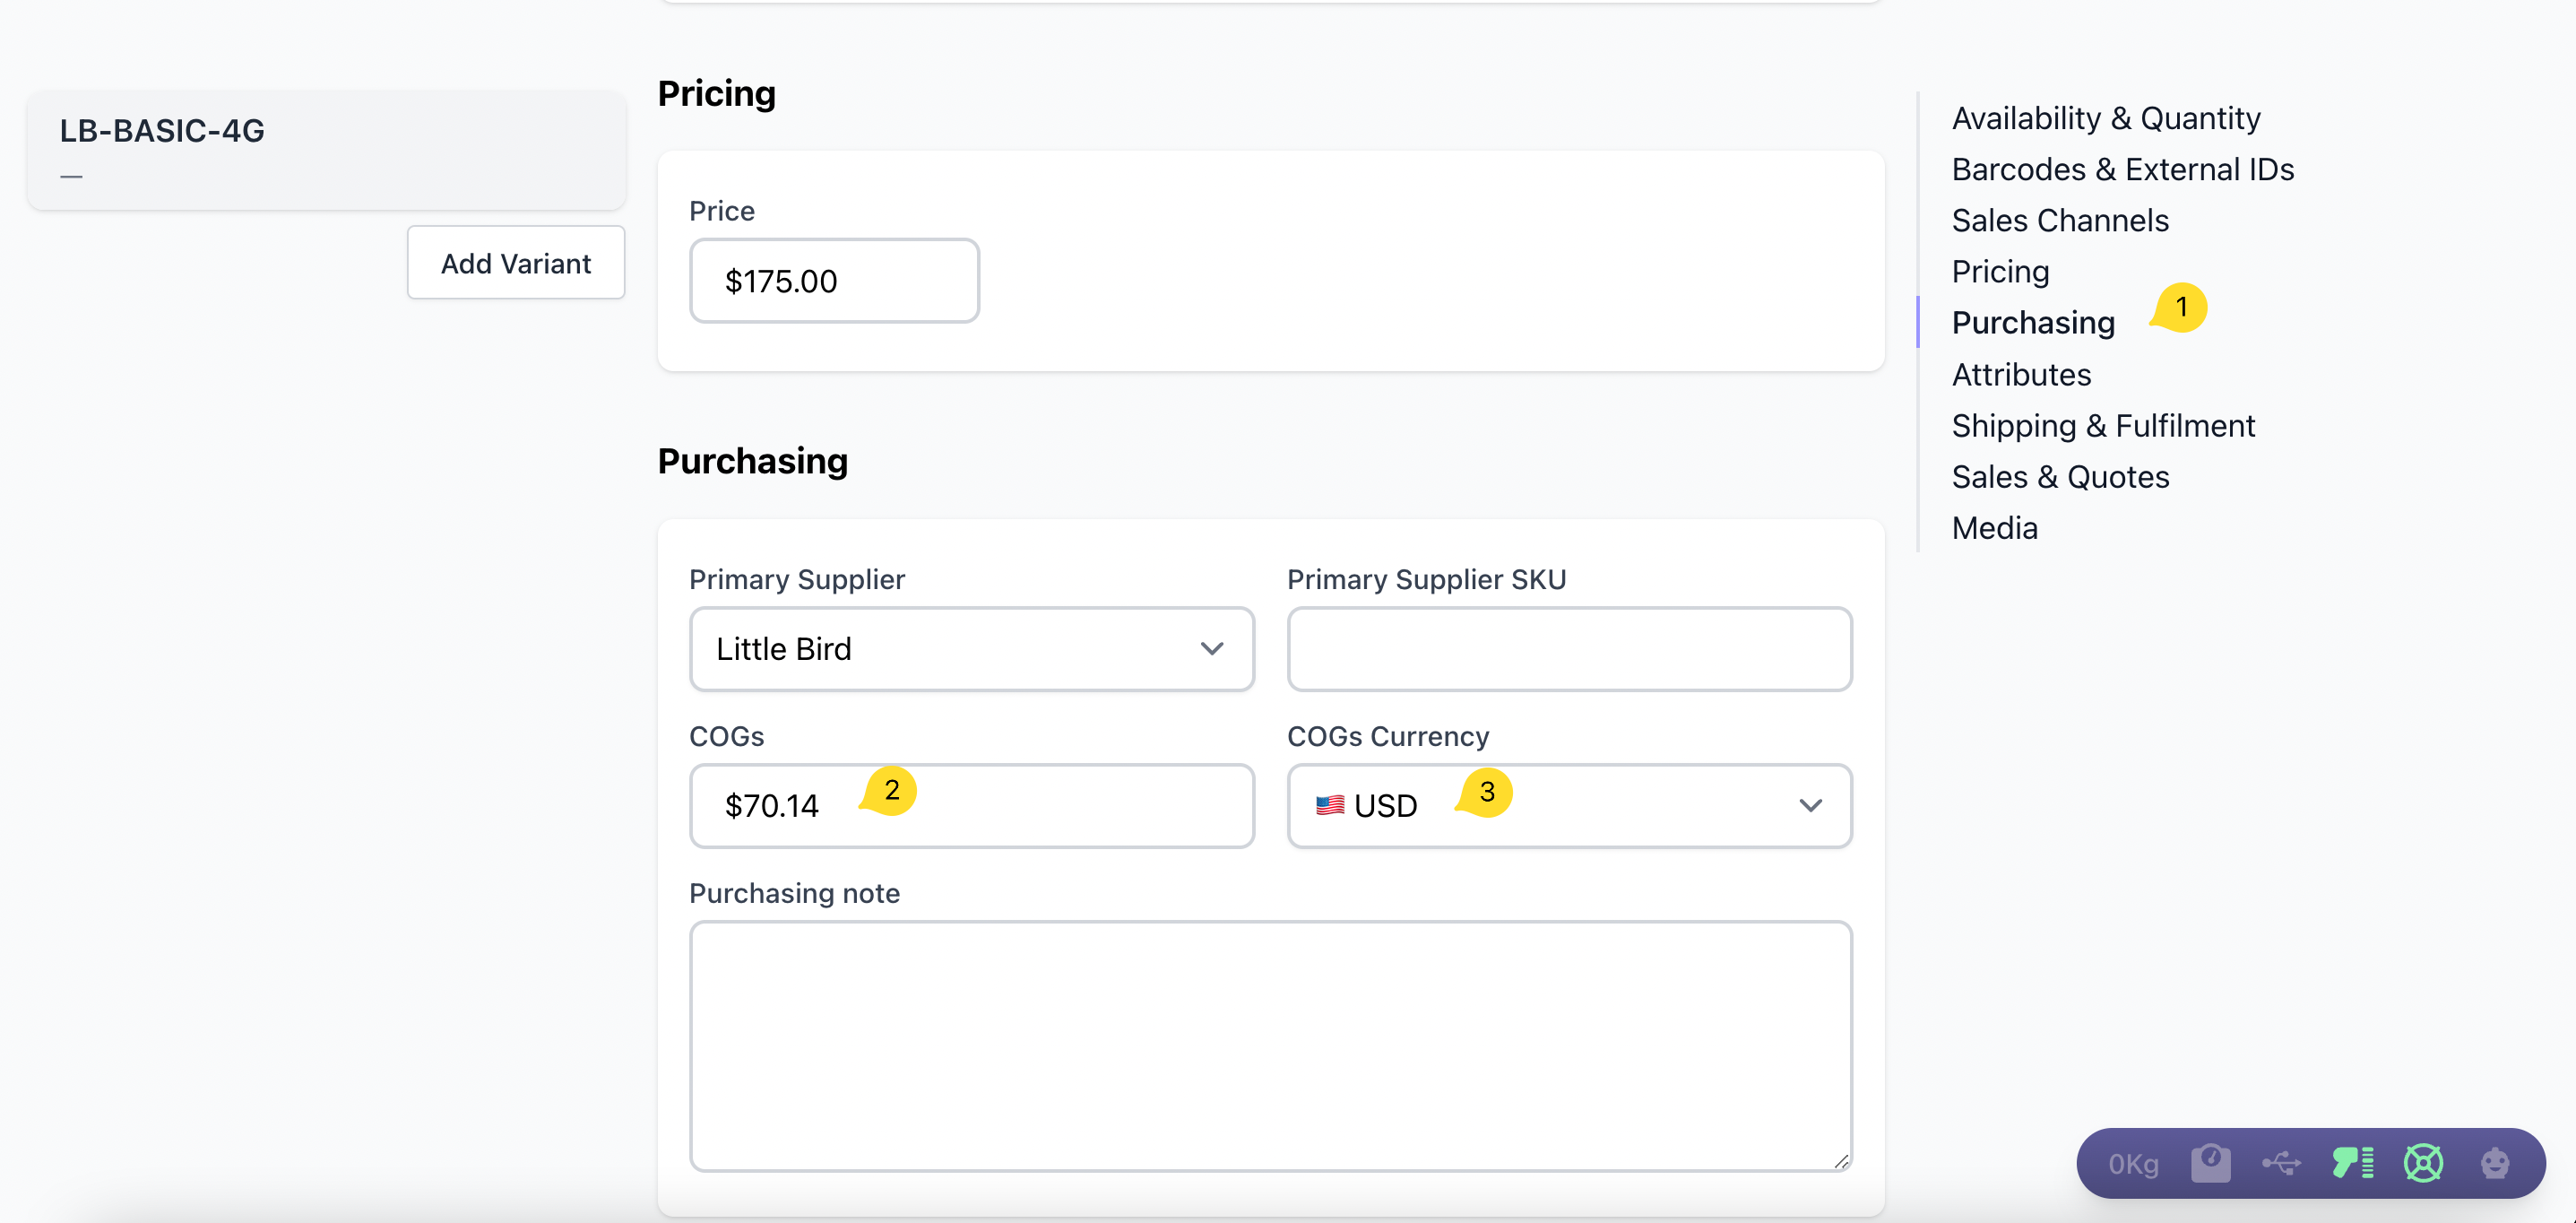
Task: Click the Add Variant button
Action: tap(515, 263)
